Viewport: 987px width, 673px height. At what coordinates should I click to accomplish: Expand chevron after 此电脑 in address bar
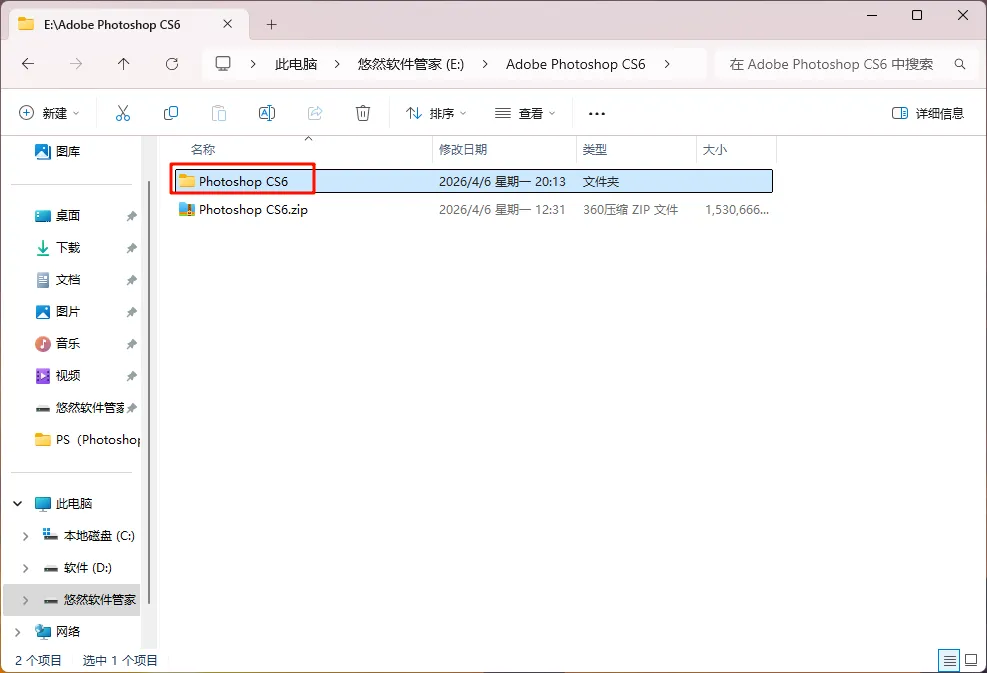(337, 64)
